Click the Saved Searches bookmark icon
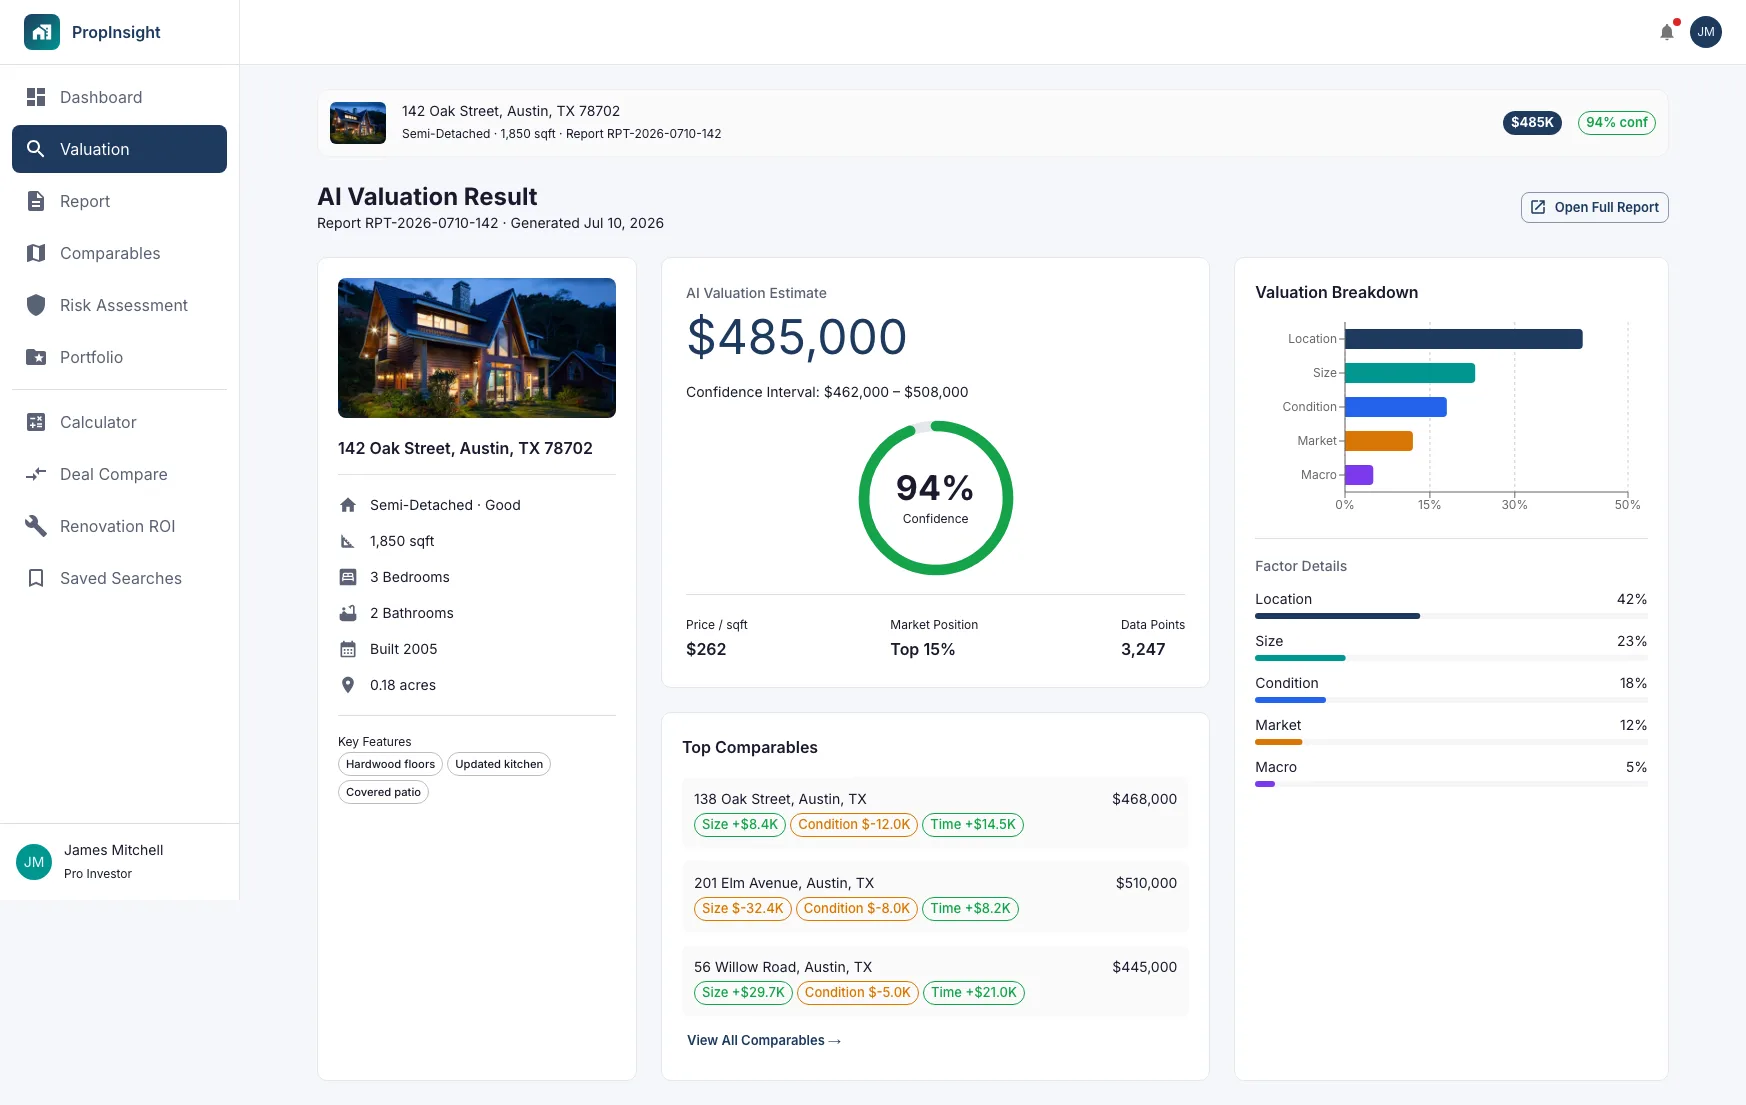 point(36,578)
